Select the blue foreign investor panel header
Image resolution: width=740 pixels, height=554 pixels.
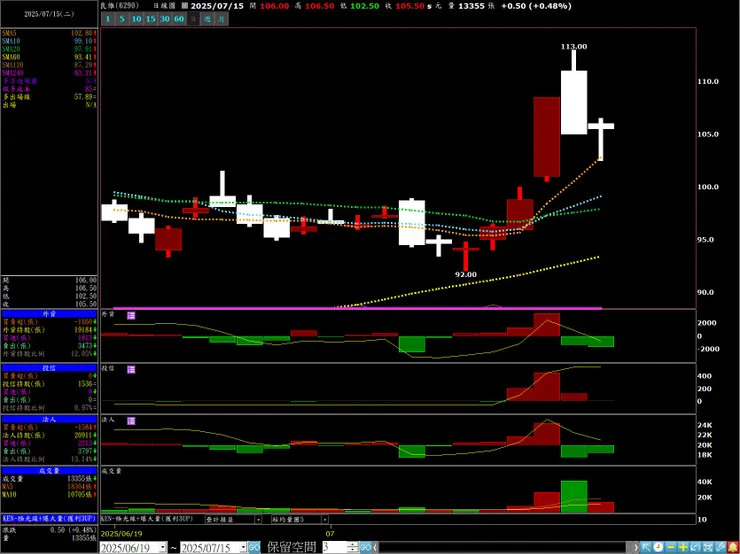[49, 314]
